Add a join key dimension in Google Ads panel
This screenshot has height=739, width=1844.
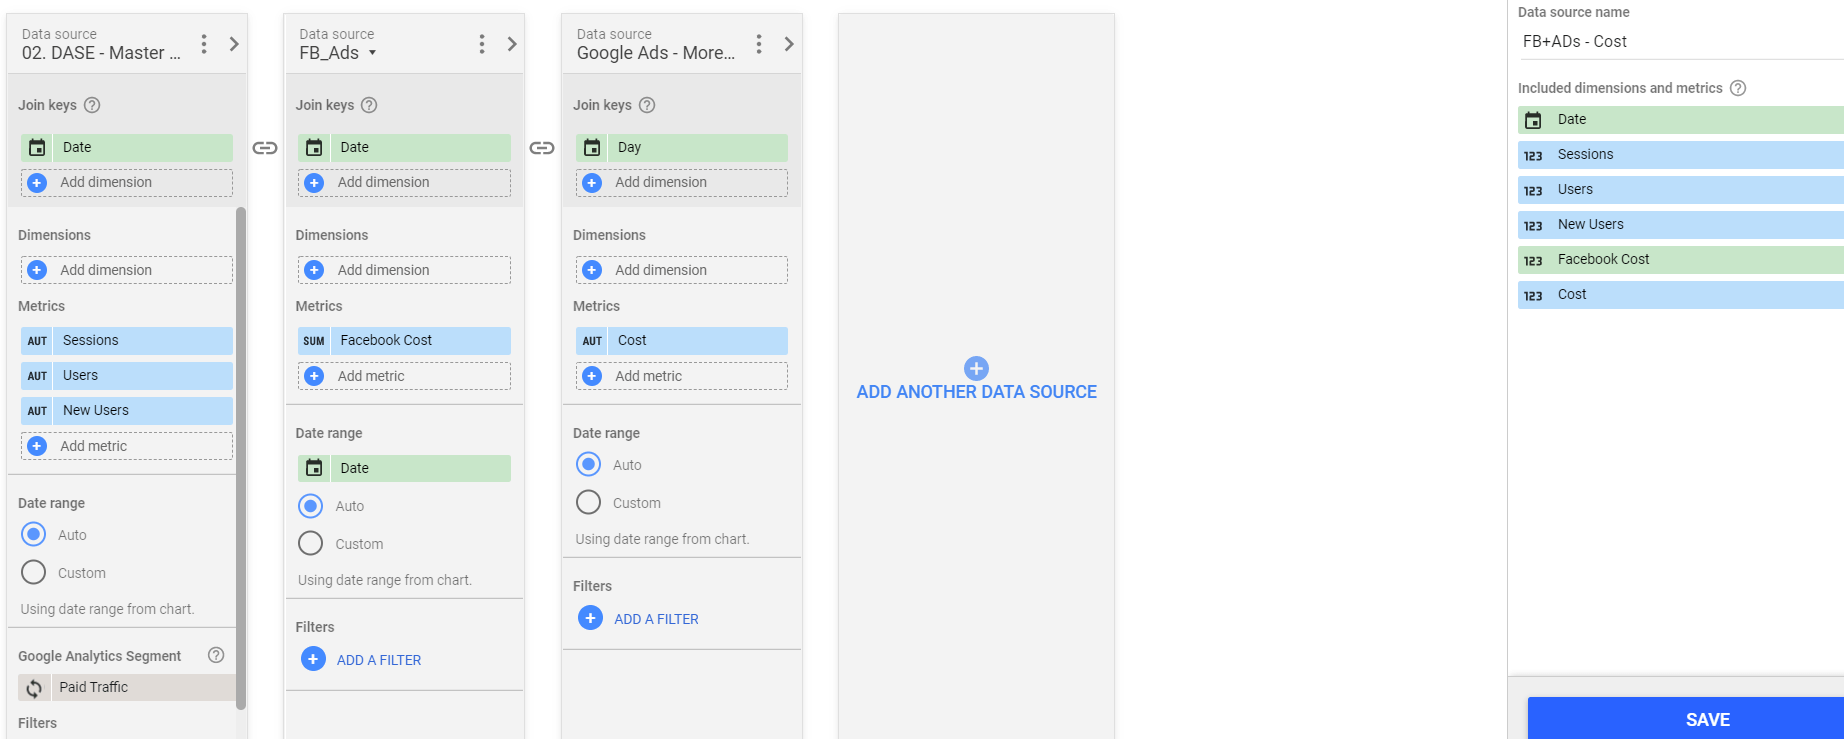(682, 183)
